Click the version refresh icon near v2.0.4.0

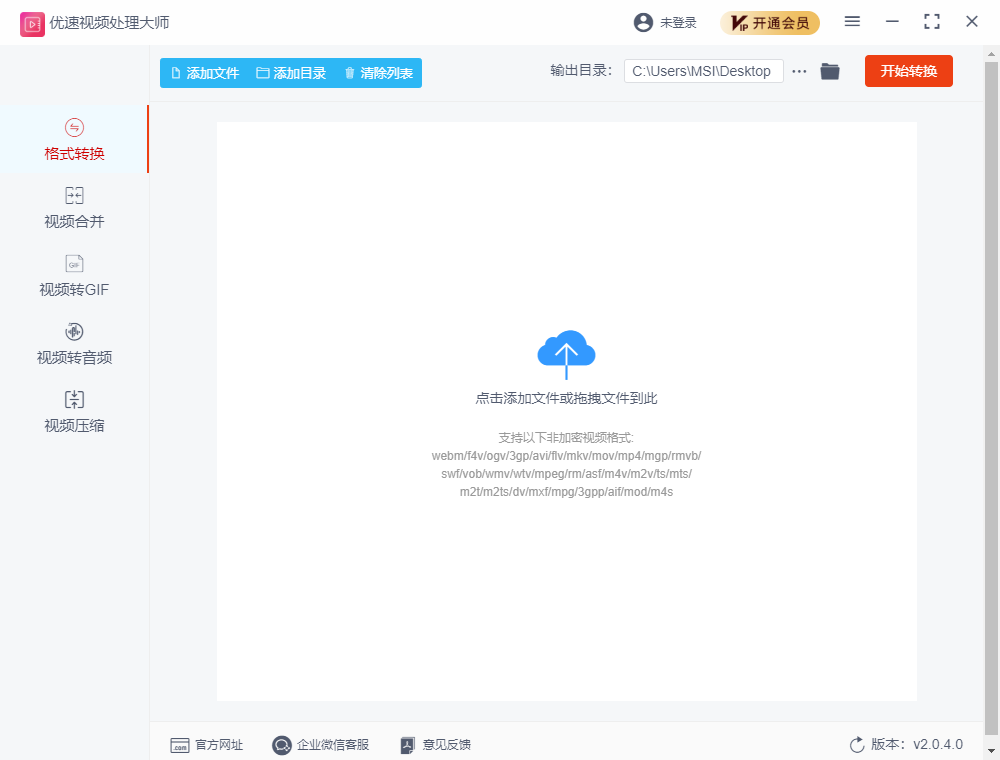[856, 744]
